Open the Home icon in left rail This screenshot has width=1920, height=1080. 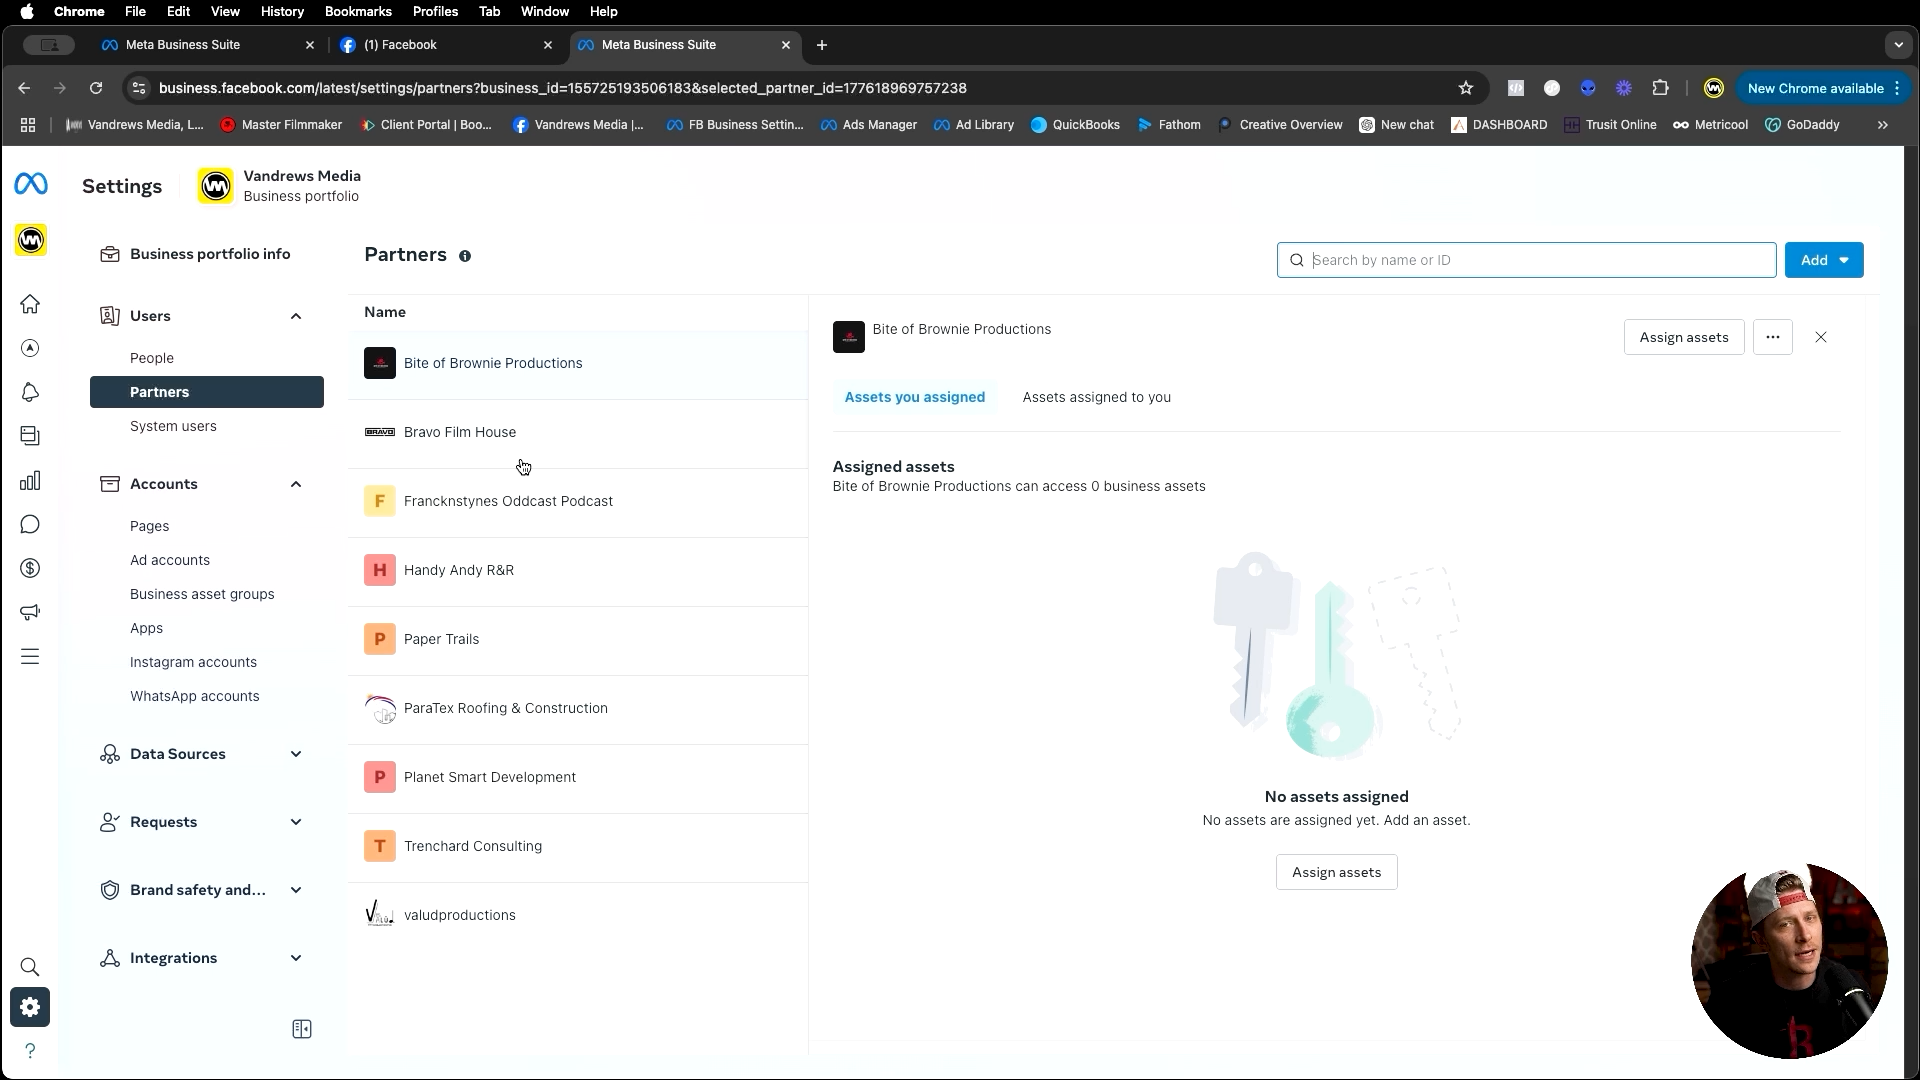[x=30, y=303]
